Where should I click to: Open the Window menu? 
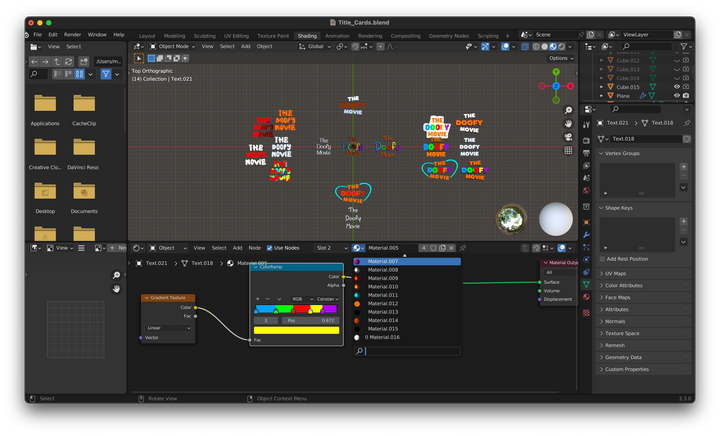click(97, 34)
